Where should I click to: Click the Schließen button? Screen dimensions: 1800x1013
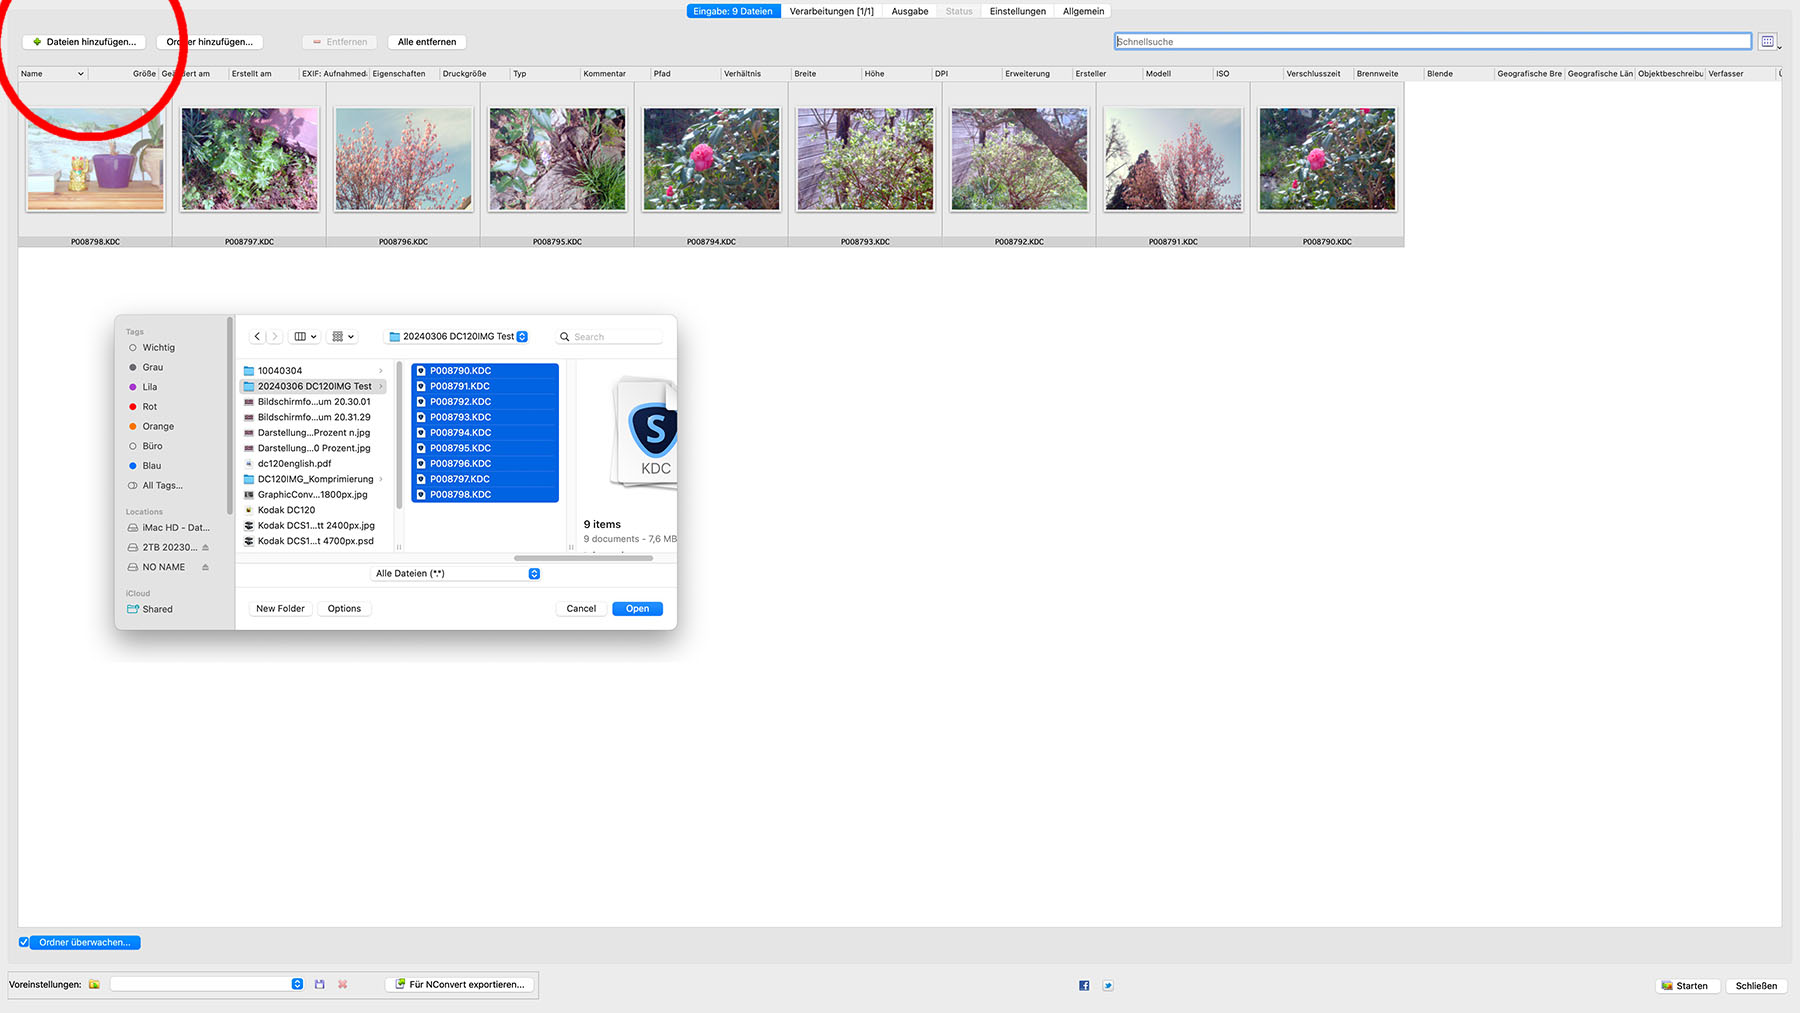coord(1756,986)
